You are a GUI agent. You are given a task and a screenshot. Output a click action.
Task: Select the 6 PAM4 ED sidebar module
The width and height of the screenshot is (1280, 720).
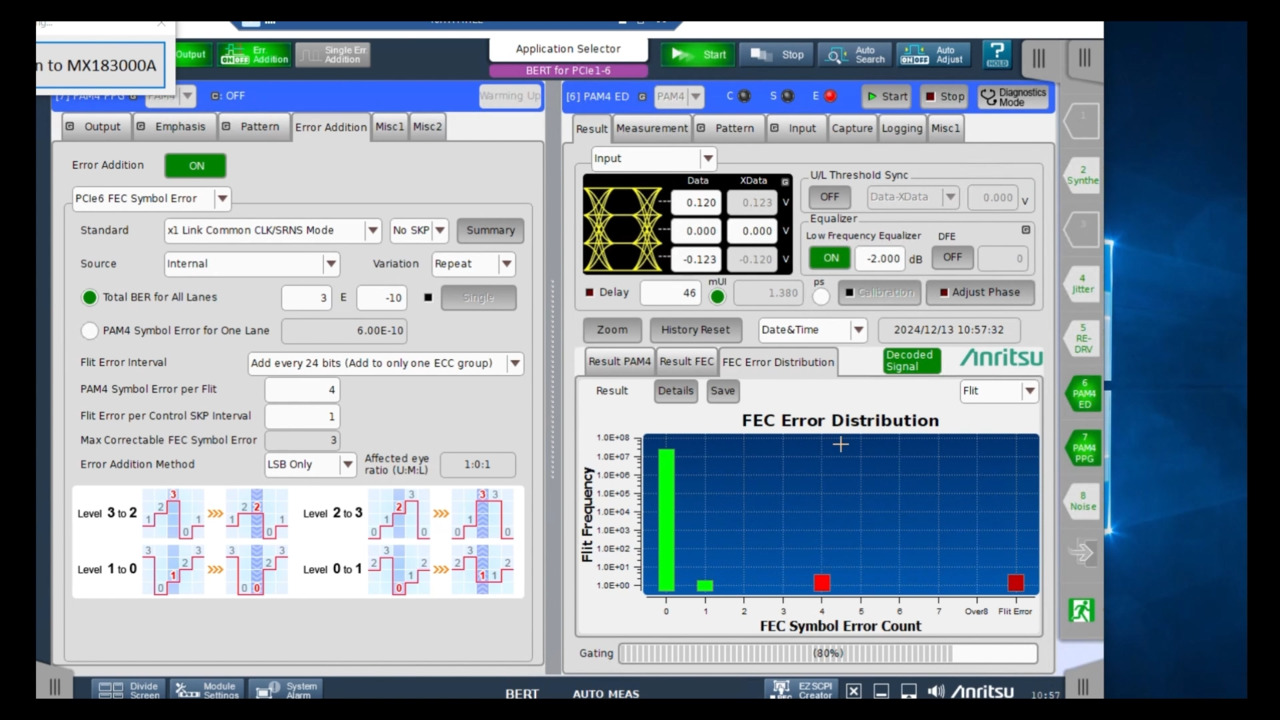(1082, 393)
